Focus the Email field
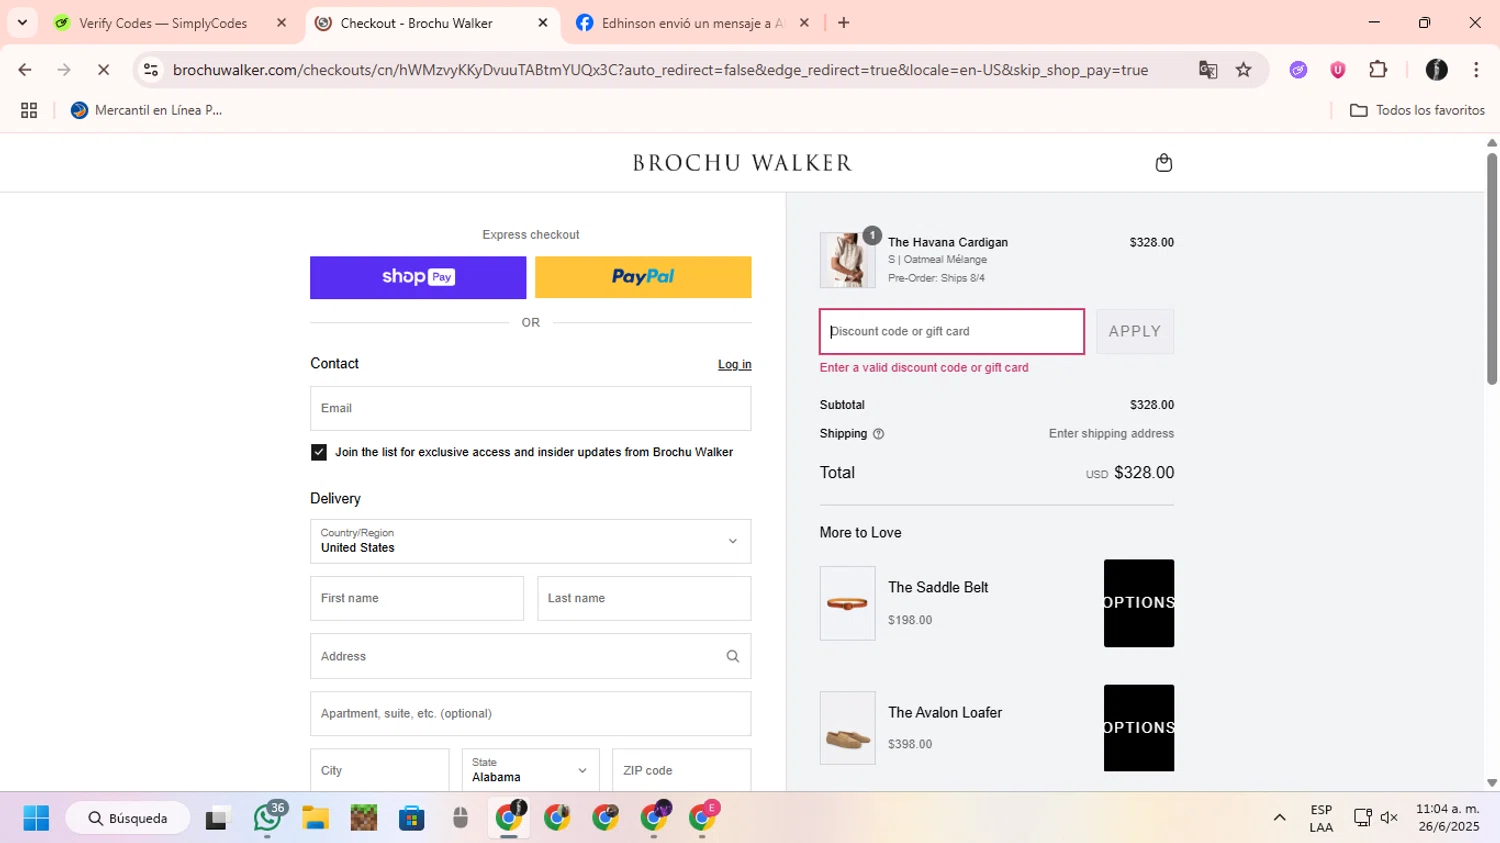The image size is (1500, 843). pyautogui.click(x=530, y=408)
